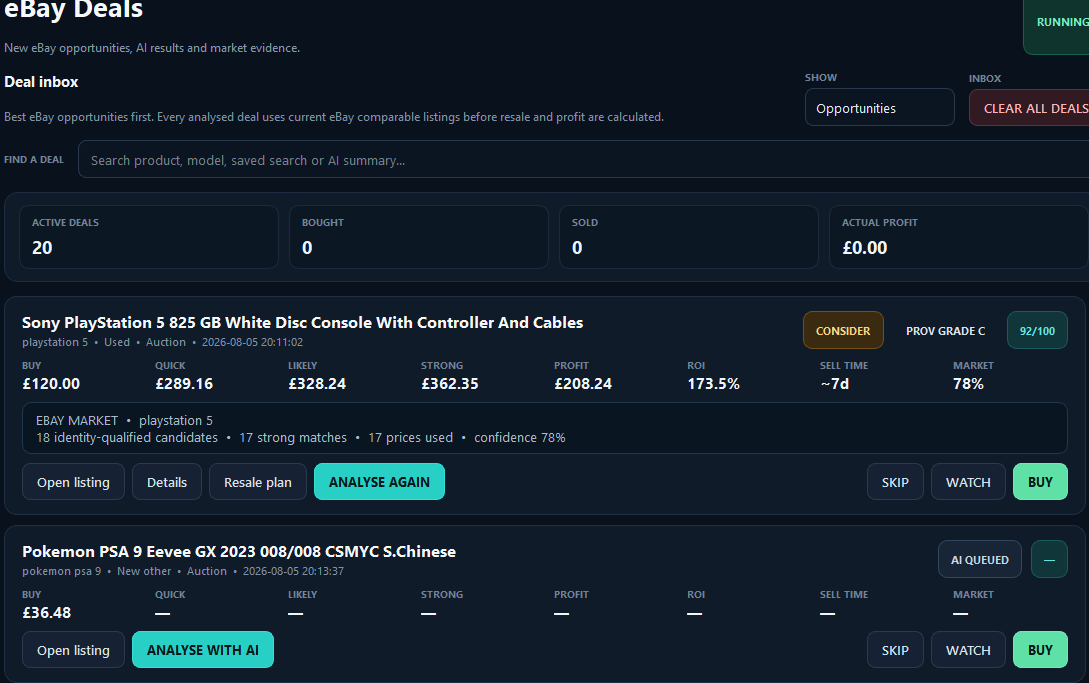Open Details for the PlayStation 5 deal
Screen dimensions: 1089x683
pyautogui.click(x=167, y=482)
